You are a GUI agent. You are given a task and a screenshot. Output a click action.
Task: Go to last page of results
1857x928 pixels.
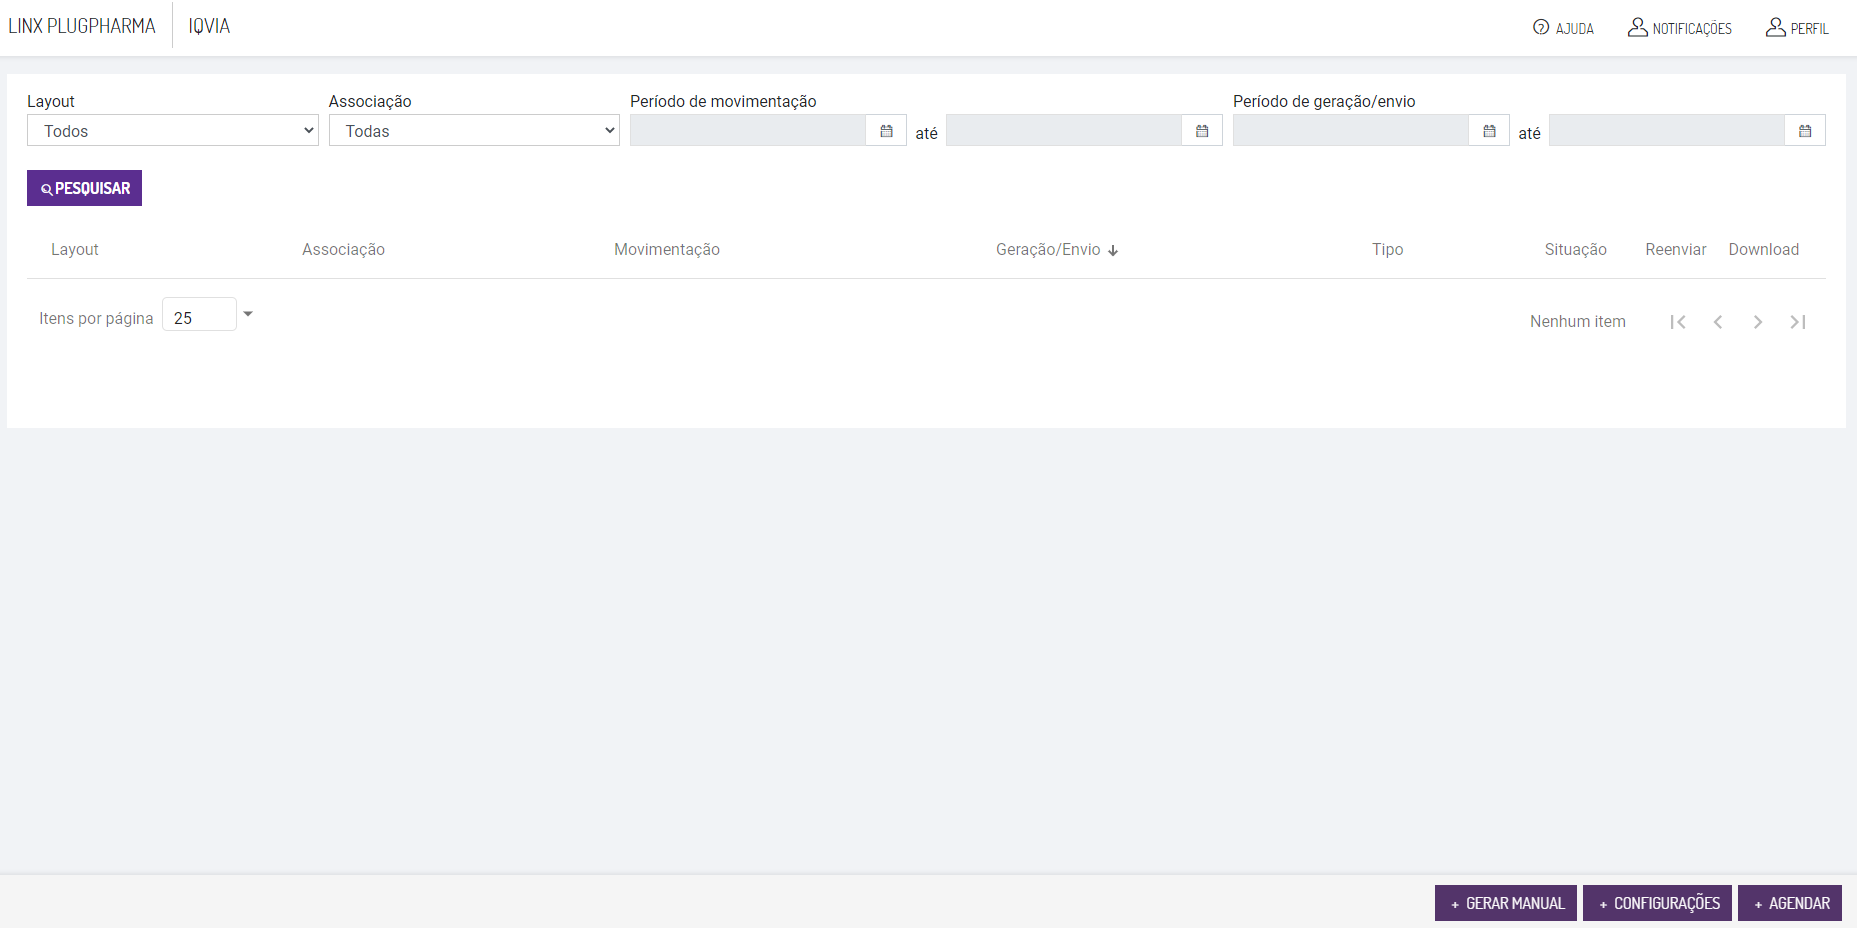[x=1798, y=322]
